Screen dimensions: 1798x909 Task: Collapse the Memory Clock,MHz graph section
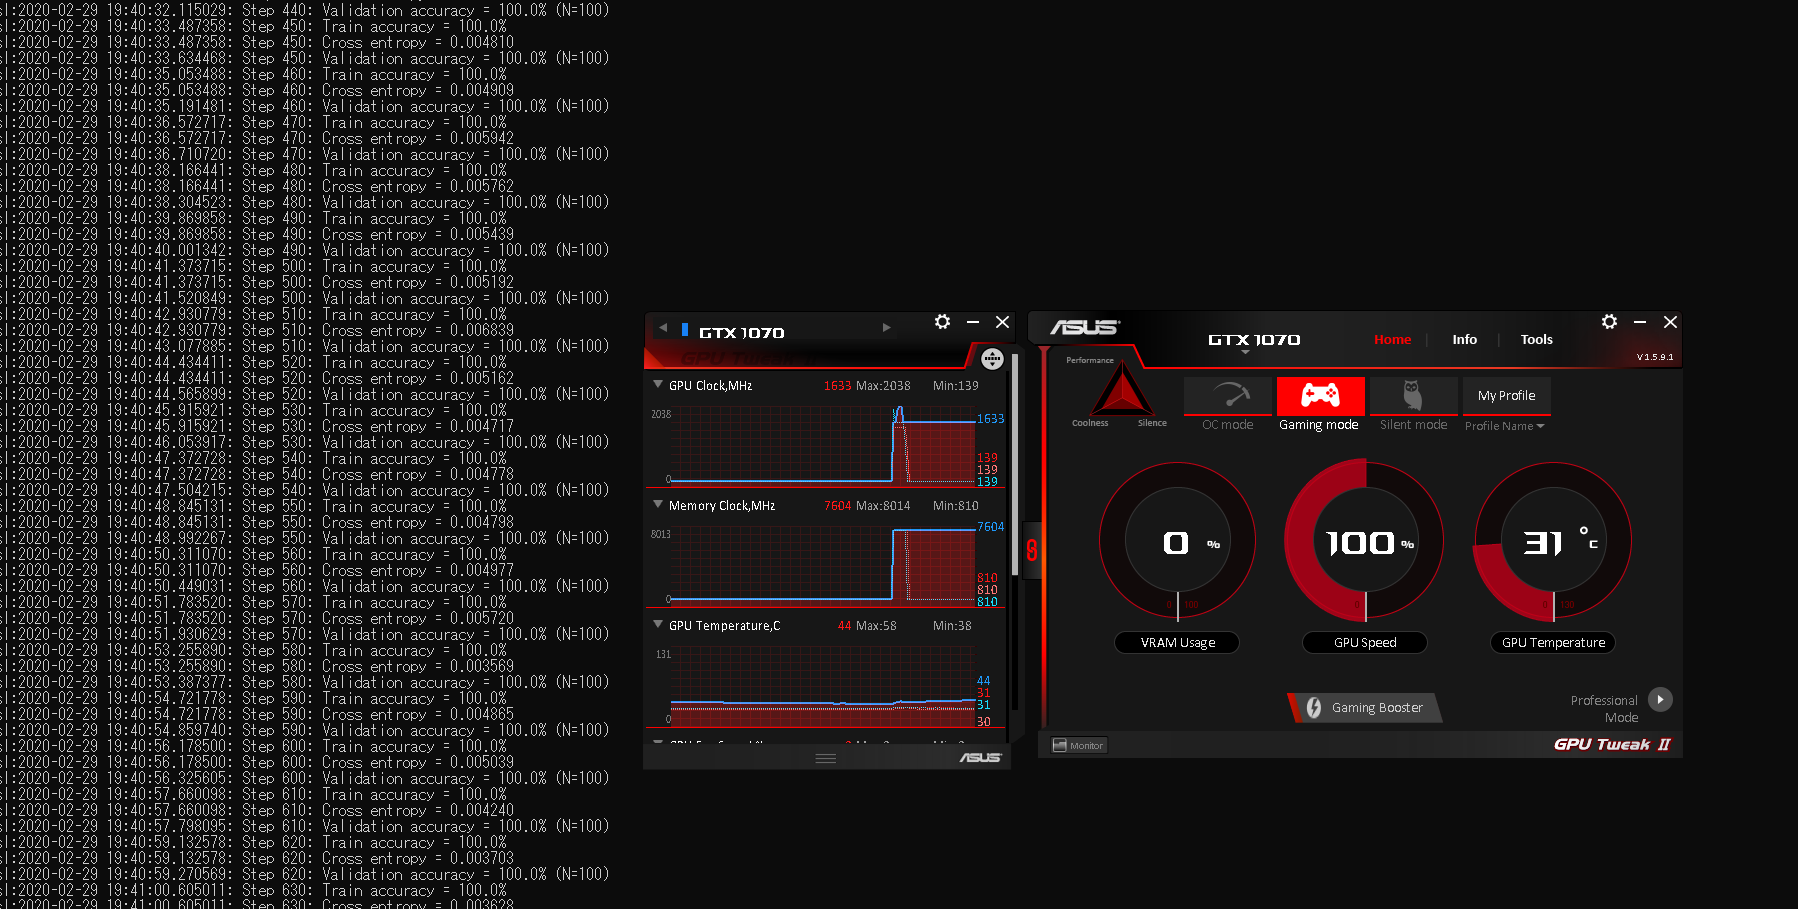click(658, 504)
